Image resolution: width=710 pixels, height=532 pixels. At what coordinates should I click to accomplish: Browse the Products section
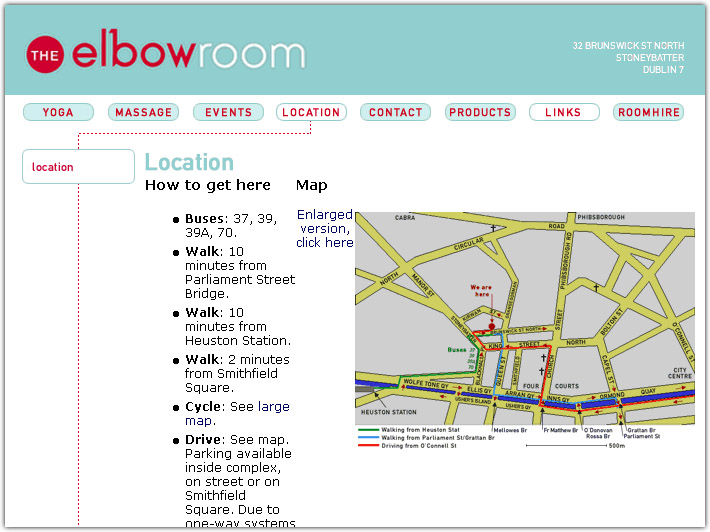[480, 112]
